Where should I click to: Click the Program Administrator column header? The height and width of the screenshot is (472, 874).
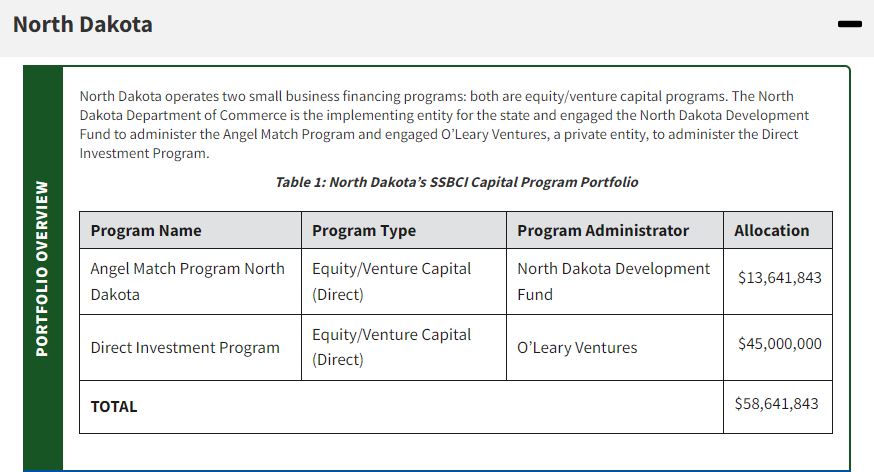(x=615, y=230)
